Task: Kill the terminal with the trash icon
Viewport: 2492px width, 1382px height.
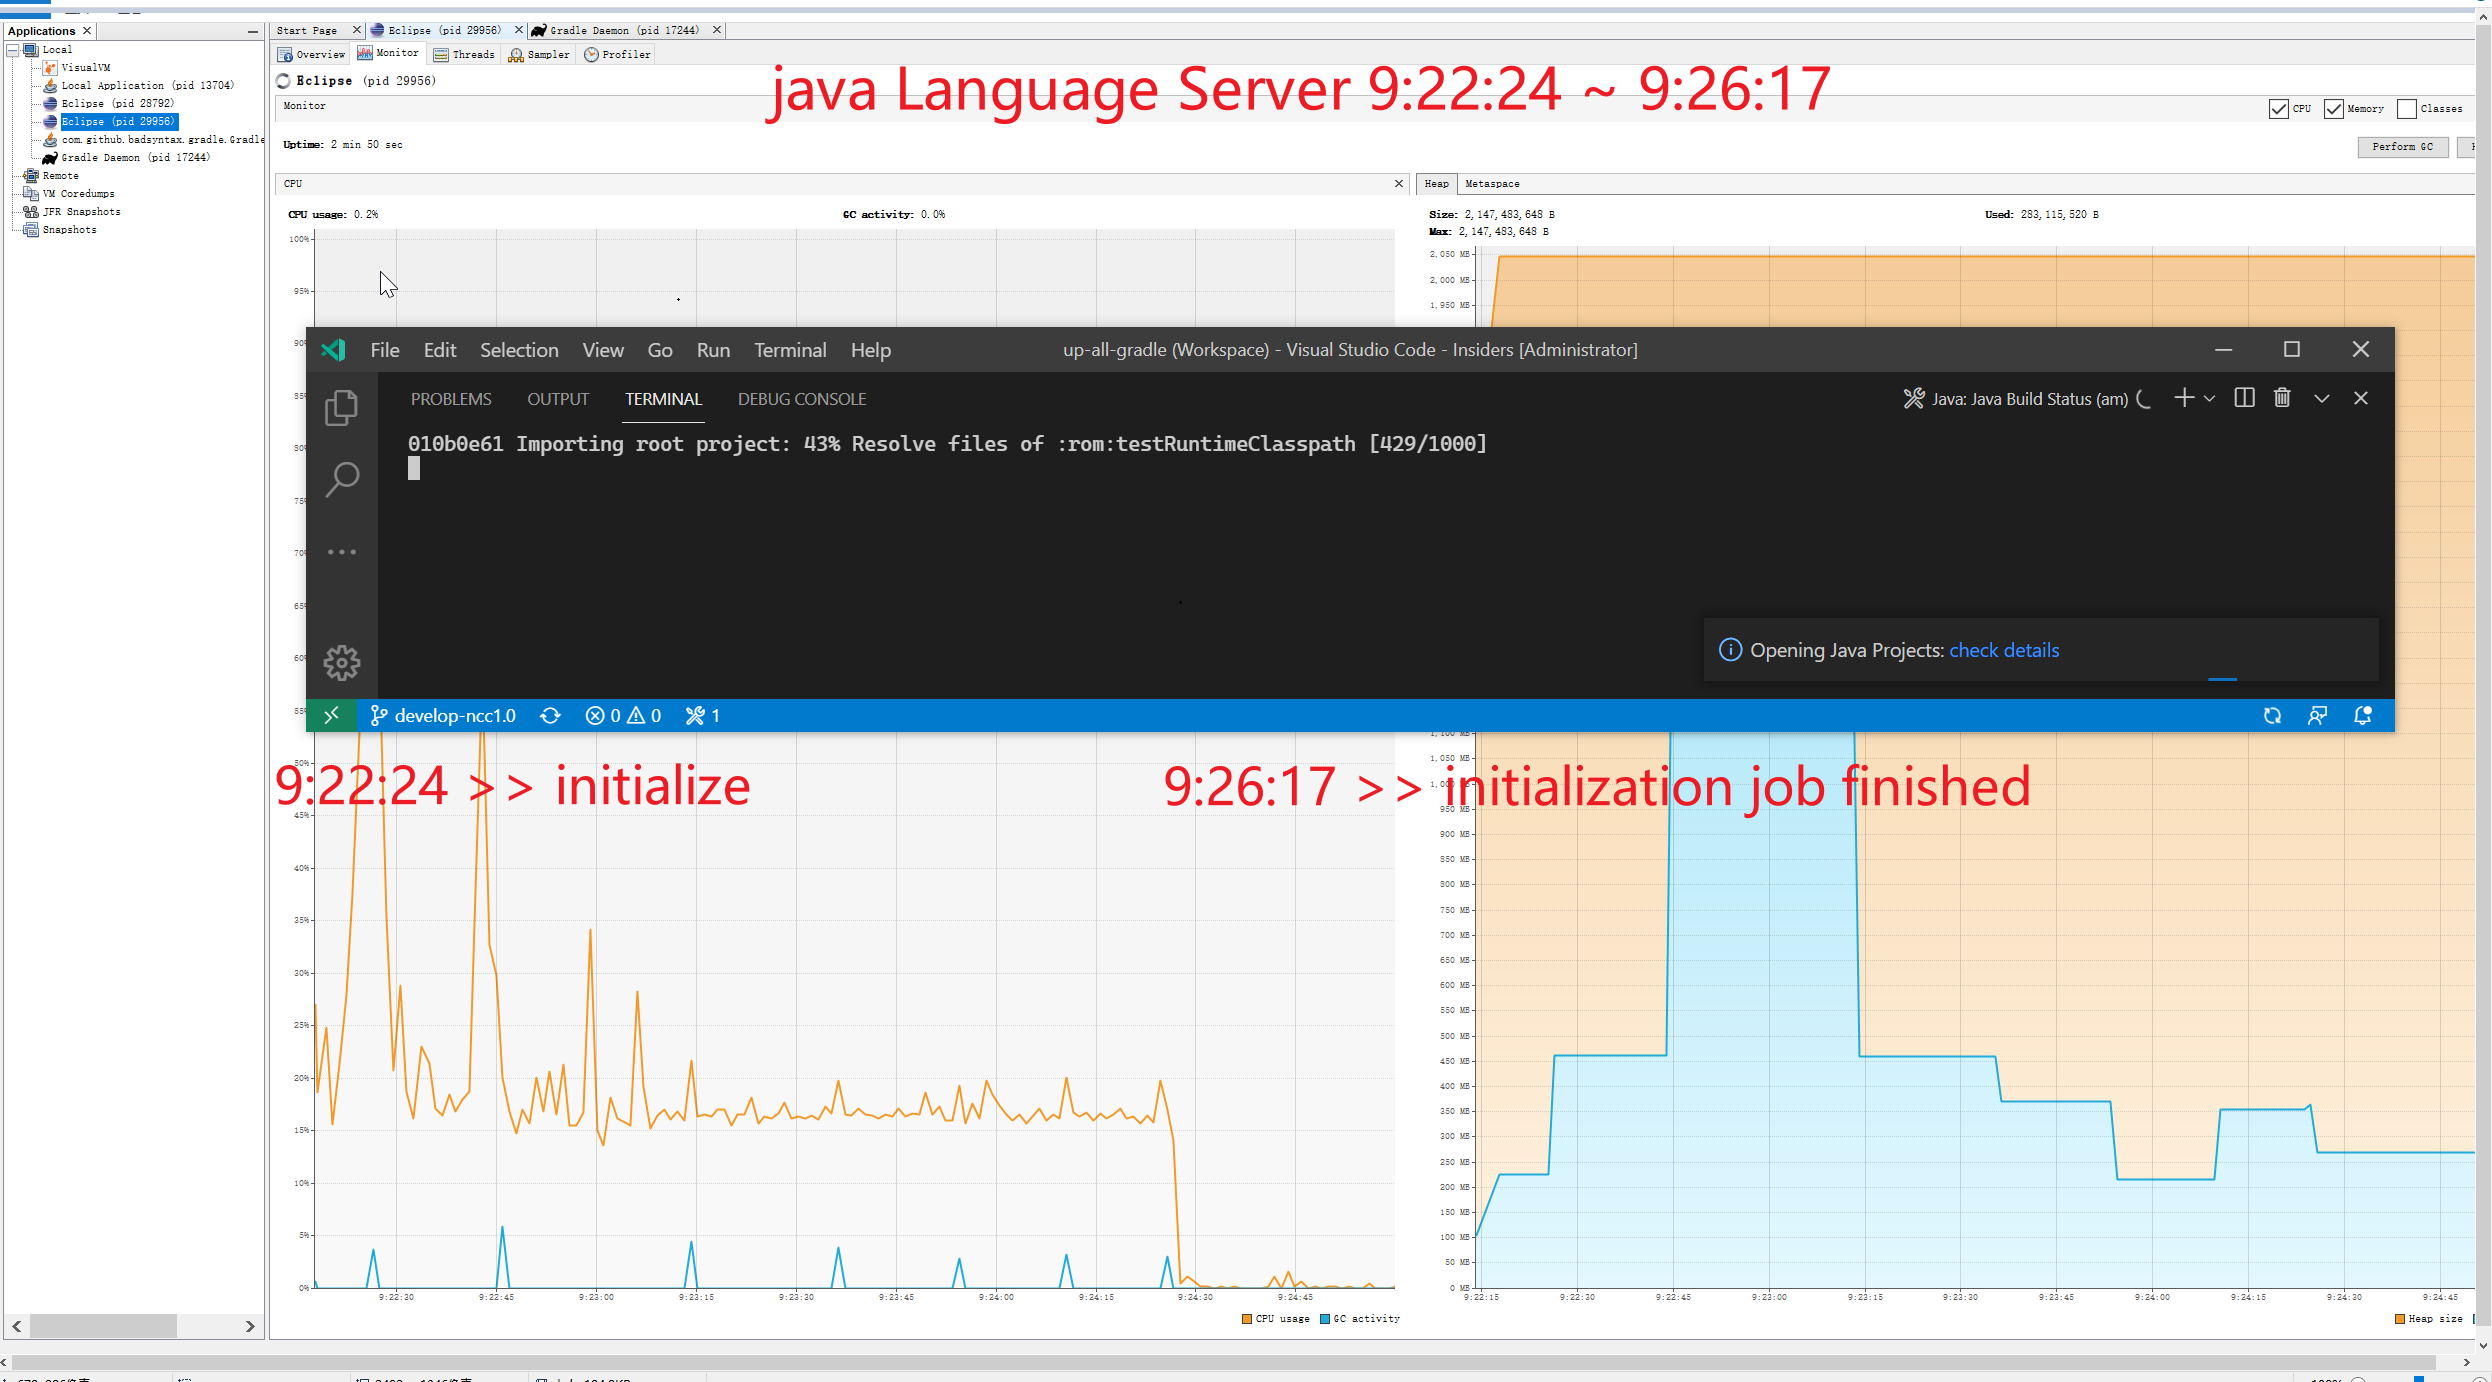Action: (2282, 398)
